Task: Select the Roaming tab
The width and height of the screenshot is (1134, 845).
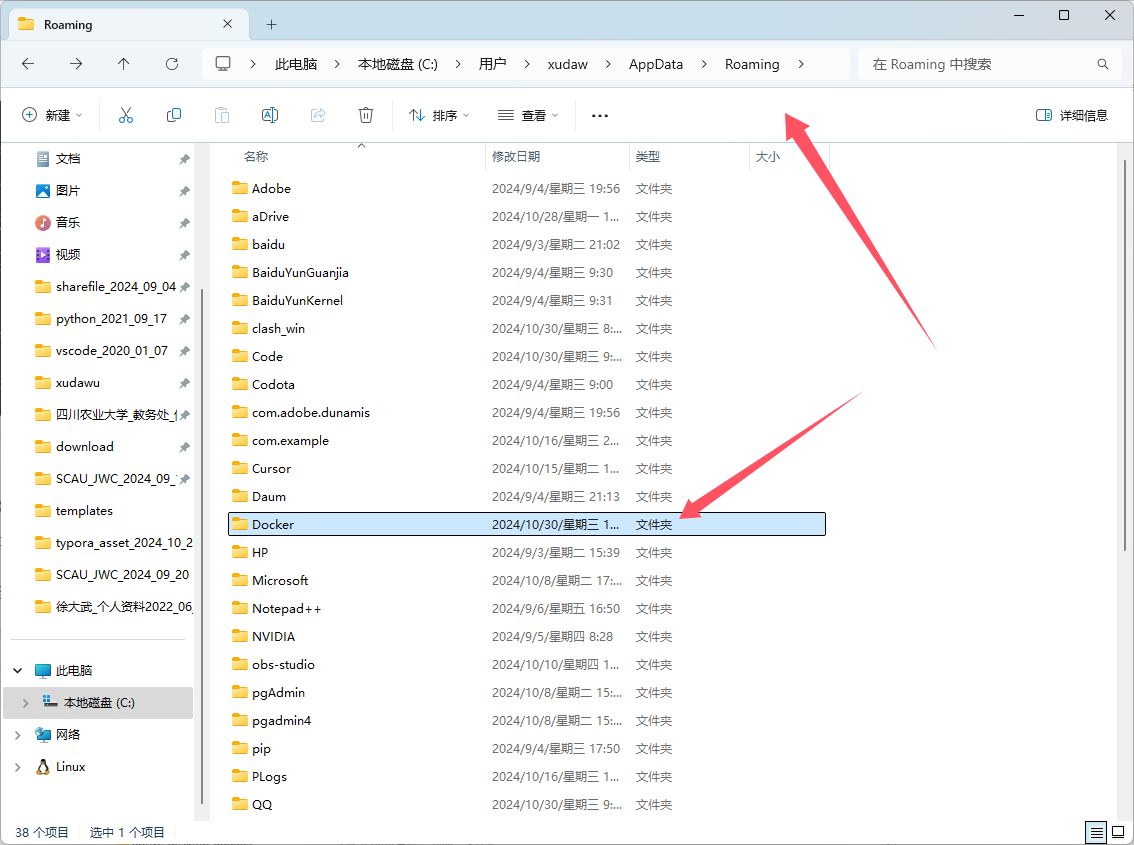Action: [x=127, y=25]
